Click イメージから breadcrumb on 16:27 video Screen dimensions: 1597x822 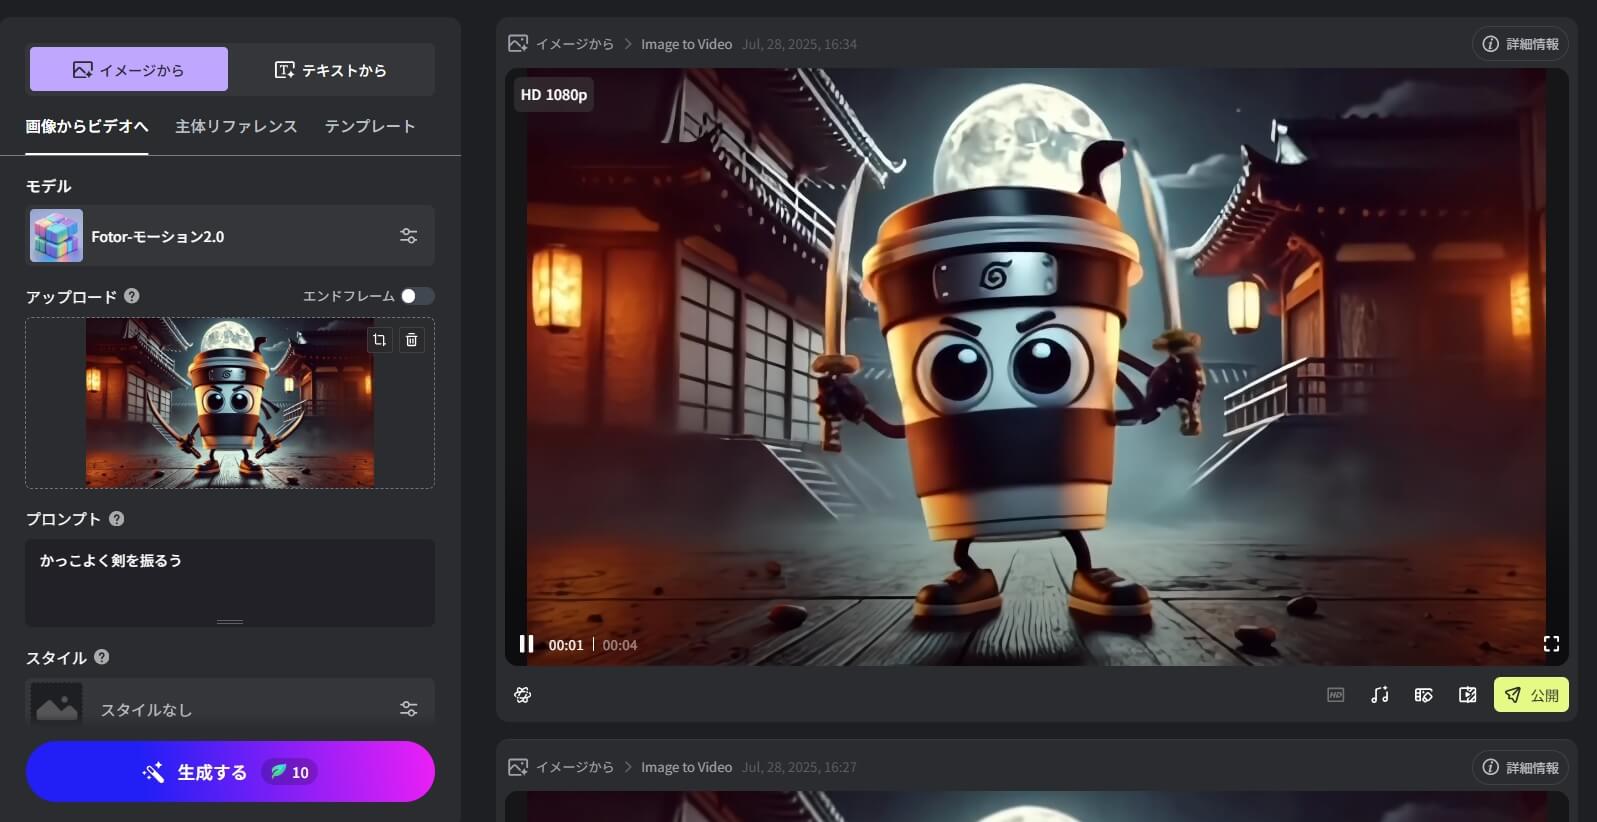[x=574, y=767]
